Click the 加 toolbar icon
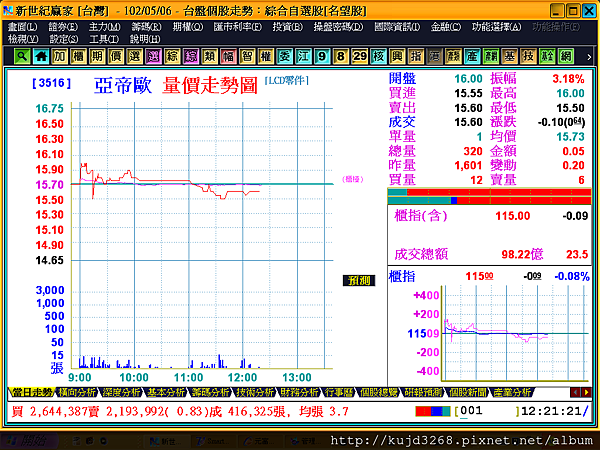Screen dimensions: 600x450 [x=59, y=57]
